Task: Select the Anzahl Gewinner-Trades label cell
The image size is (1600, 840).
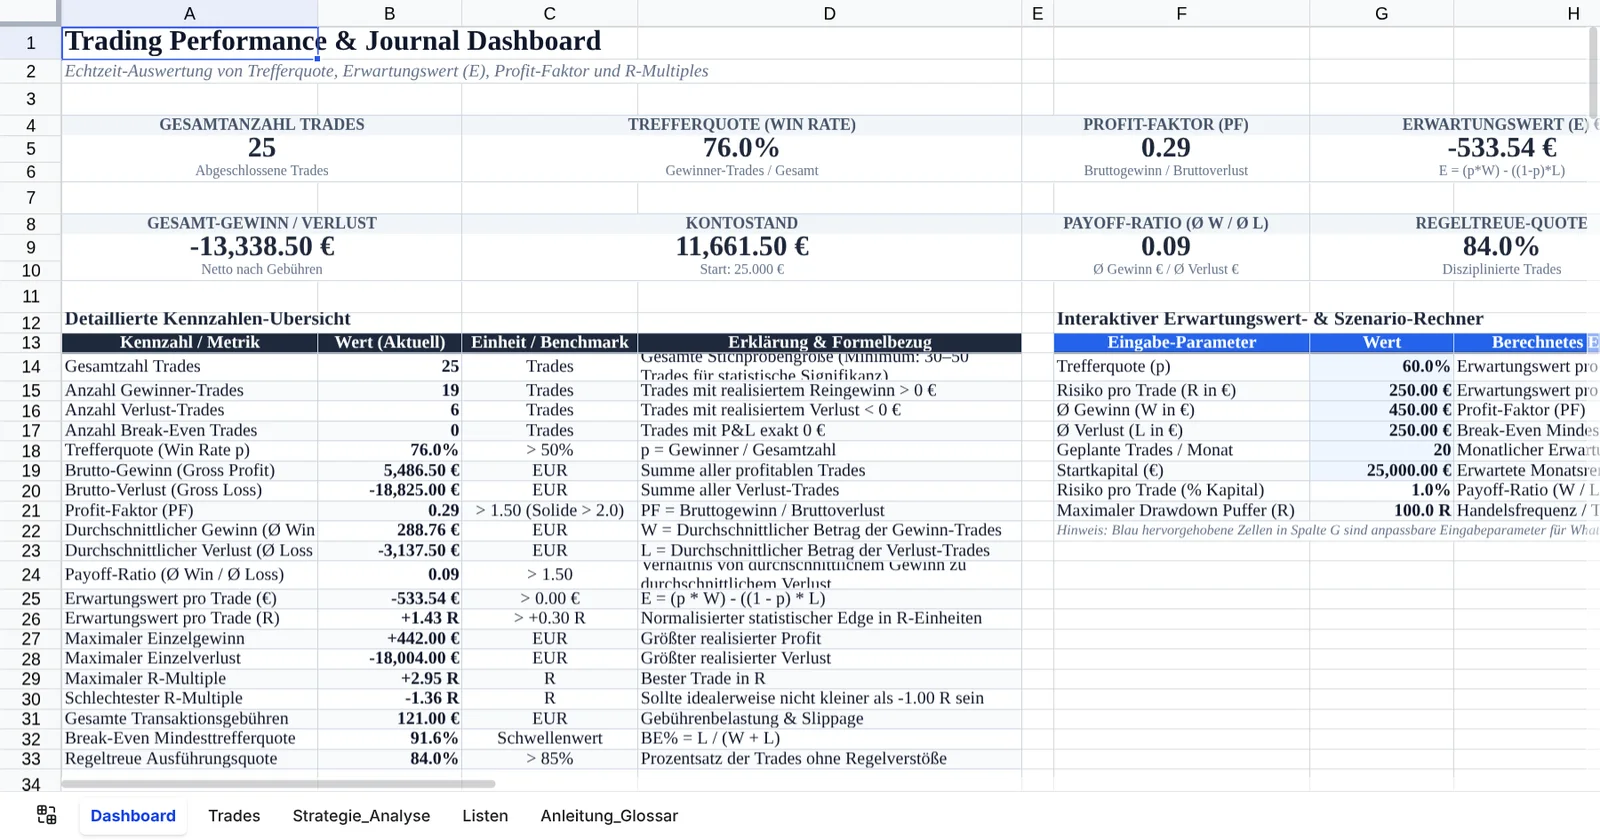Action: point(189,390)
